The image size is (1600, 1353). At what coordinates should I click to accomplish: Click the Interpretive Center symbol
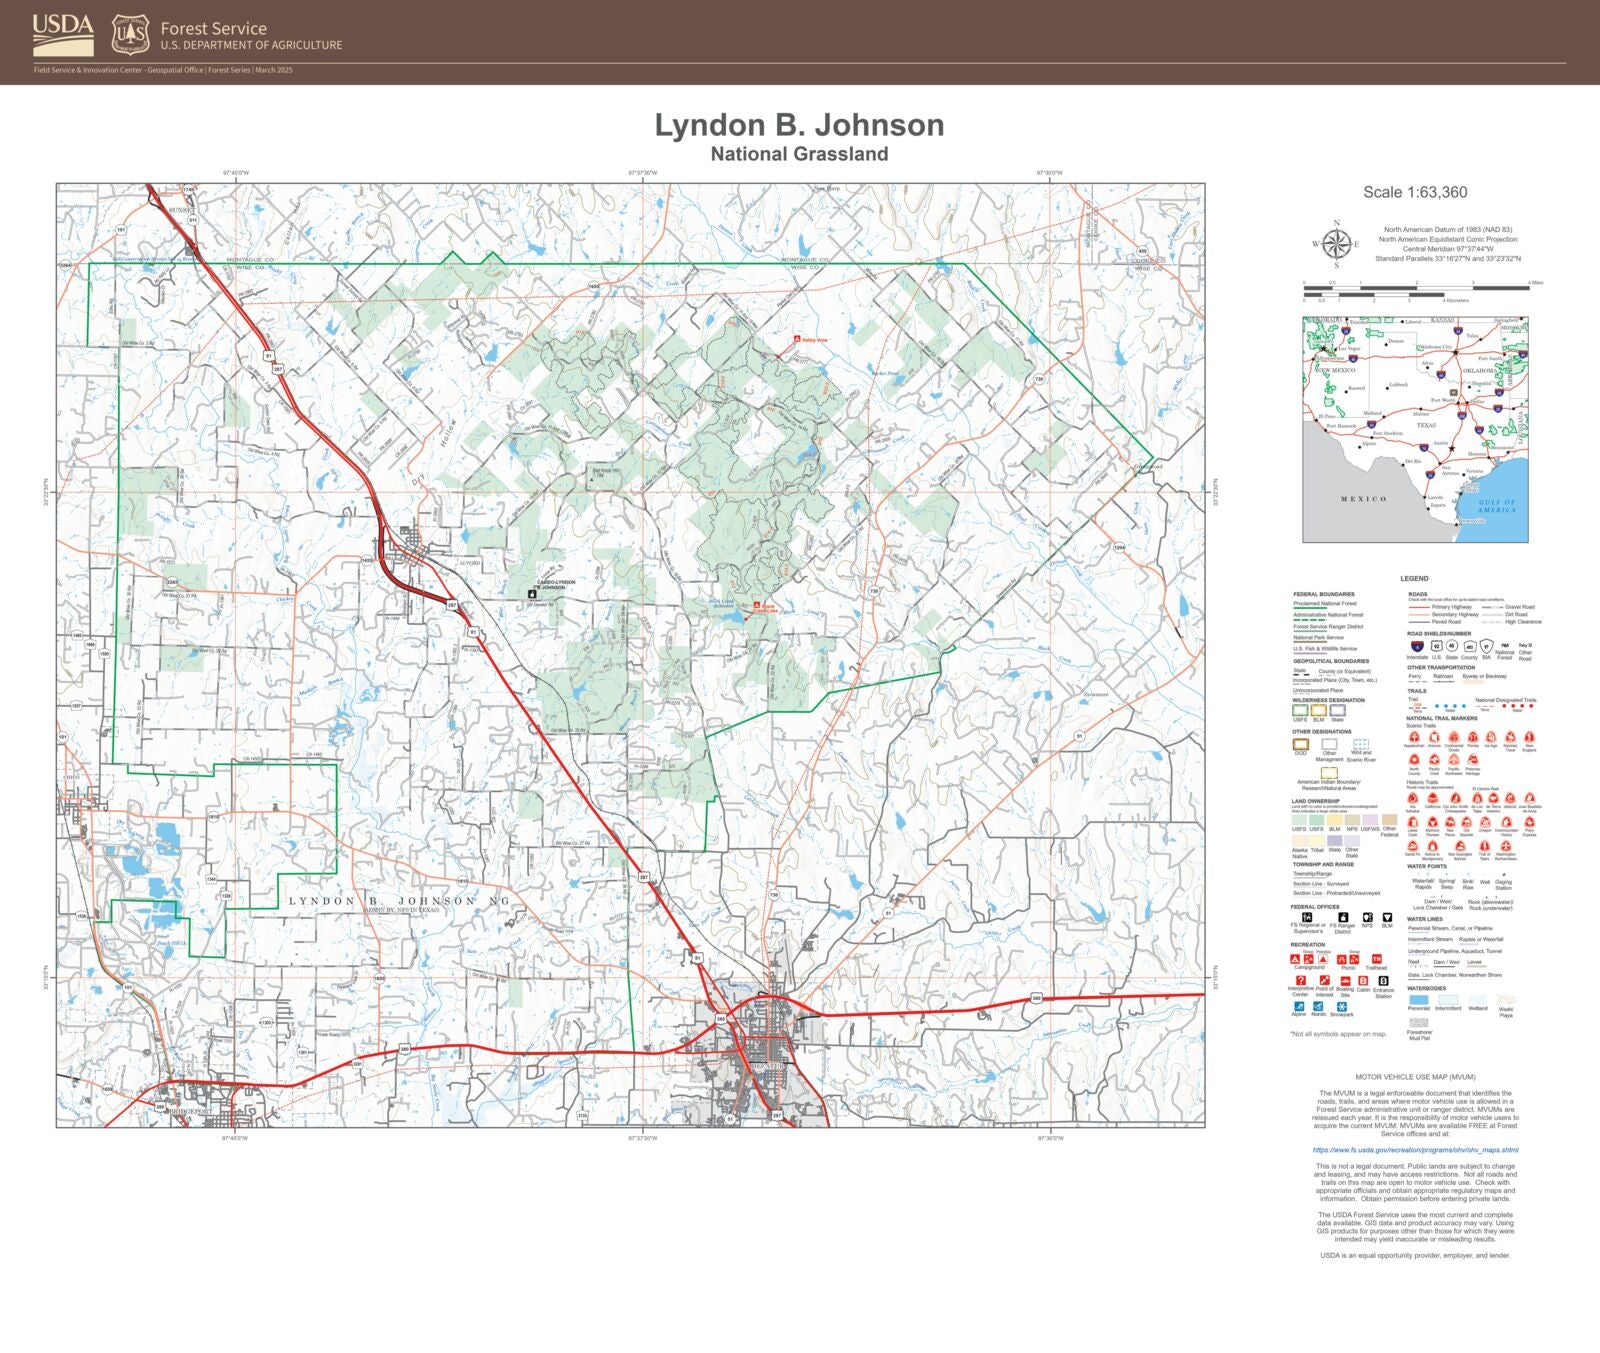(x=1301, y=980)
